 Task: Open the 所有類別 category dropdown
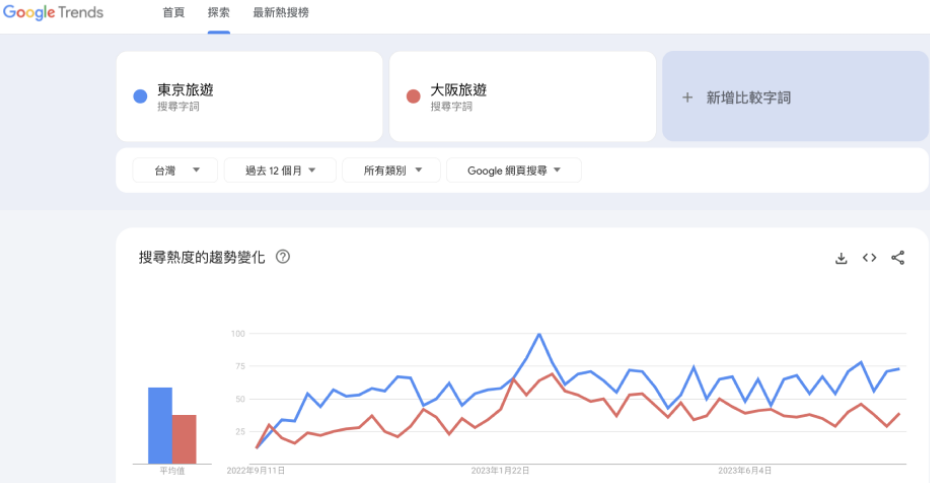click(x=391, y=170)
